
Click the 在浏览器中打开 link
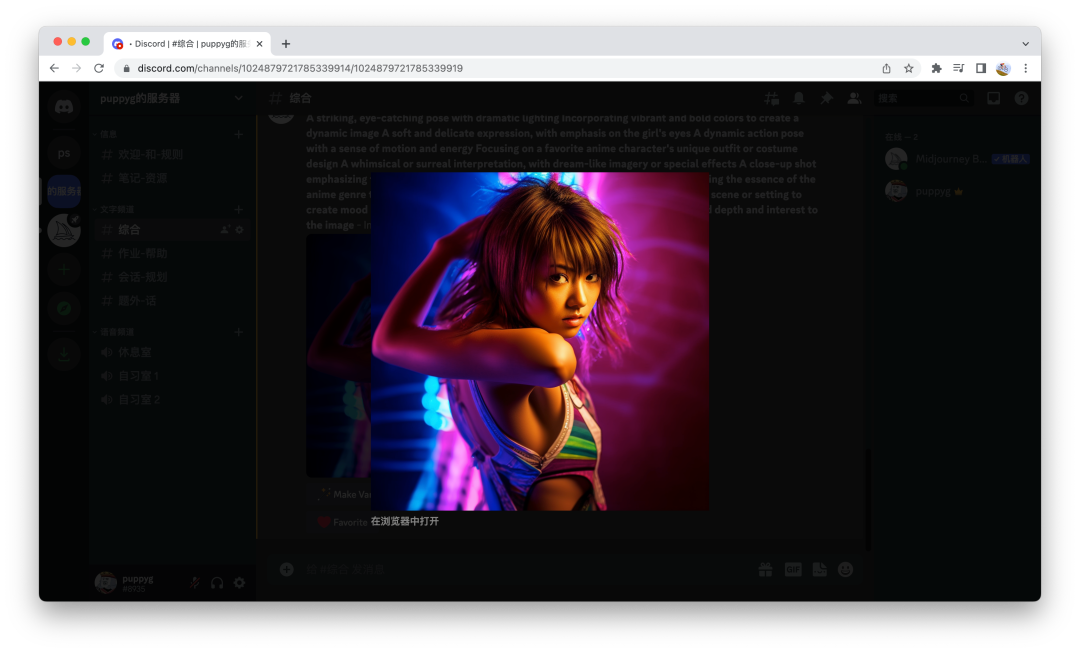click(x=405, y=521)
